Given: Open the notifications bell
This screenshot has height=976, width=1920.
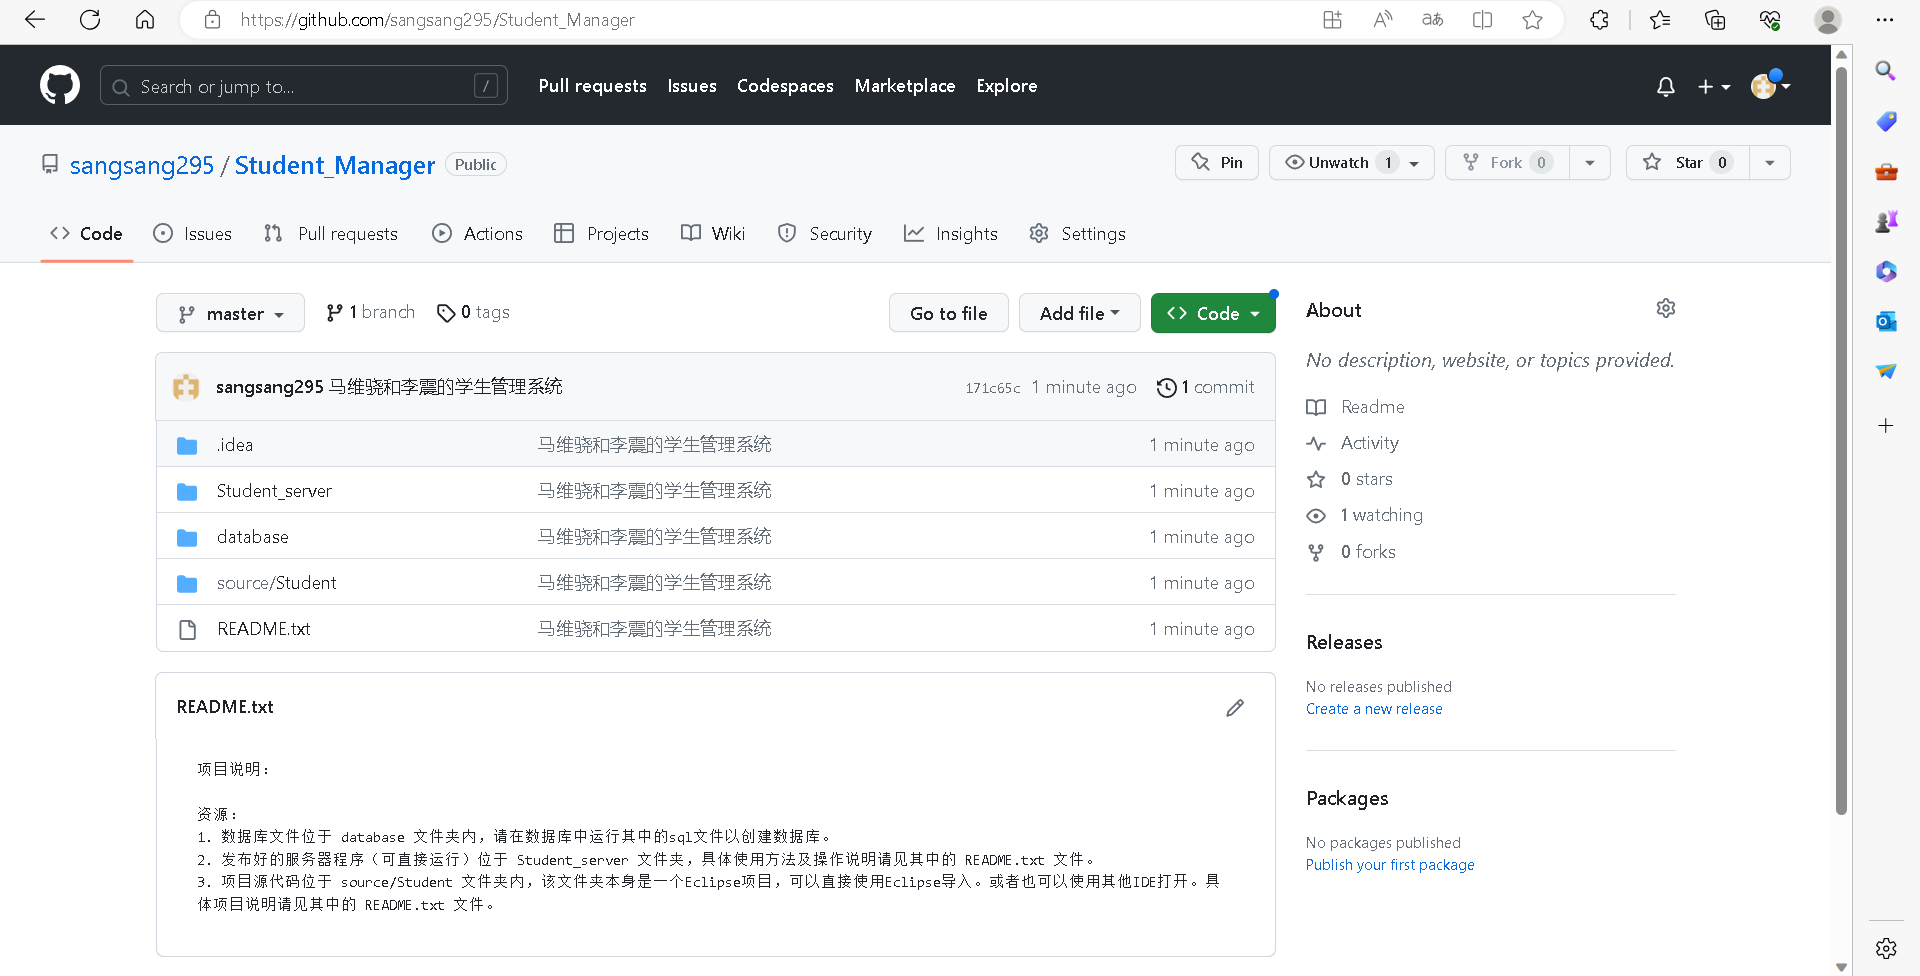Looking at the screenshot, I should coord(1666,87).
